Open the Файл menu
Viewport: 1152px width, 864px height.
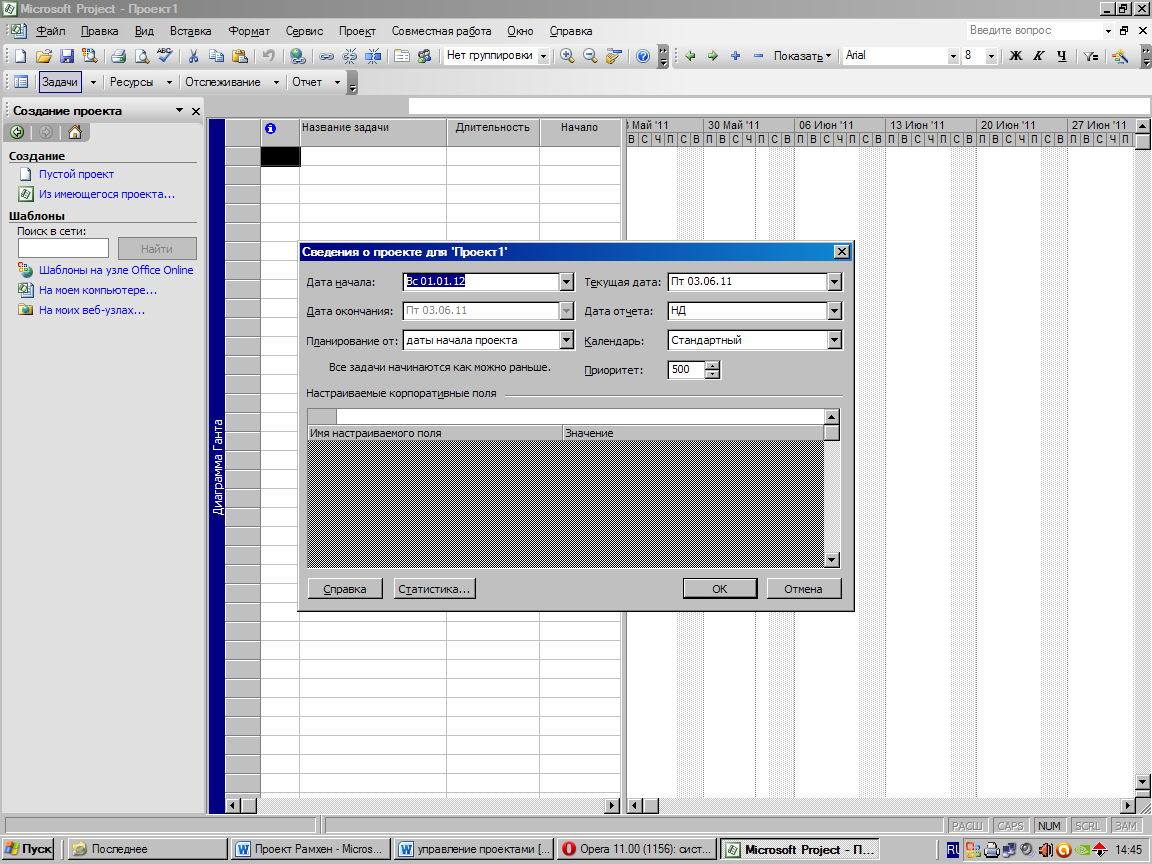[51, 31]
